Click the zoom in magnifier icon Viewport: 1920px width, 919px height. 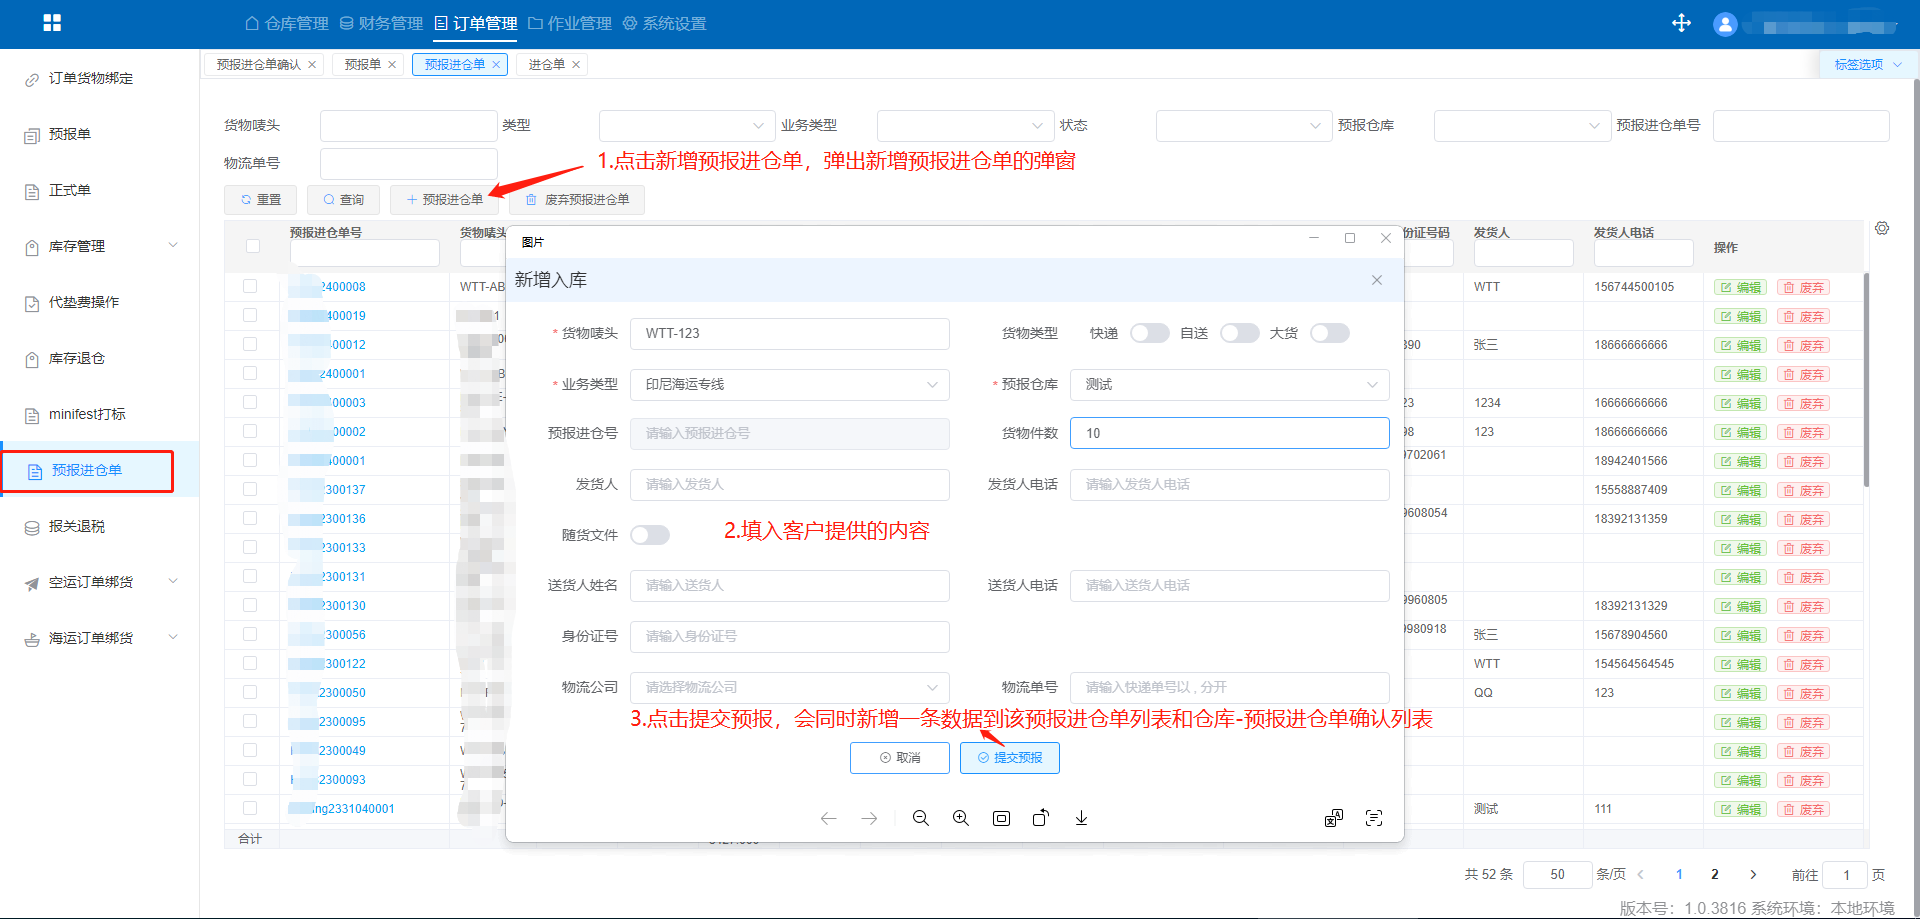(960, 818)
